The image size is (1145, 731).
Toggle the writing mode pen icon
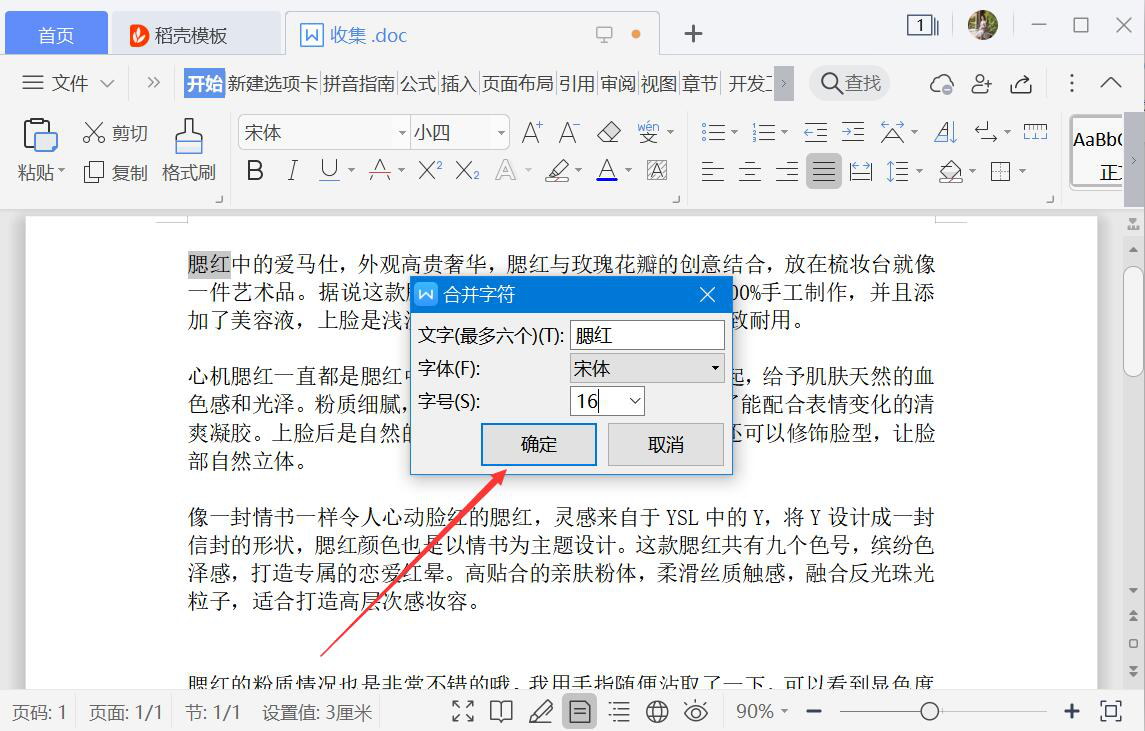click(x=540, y=711)
